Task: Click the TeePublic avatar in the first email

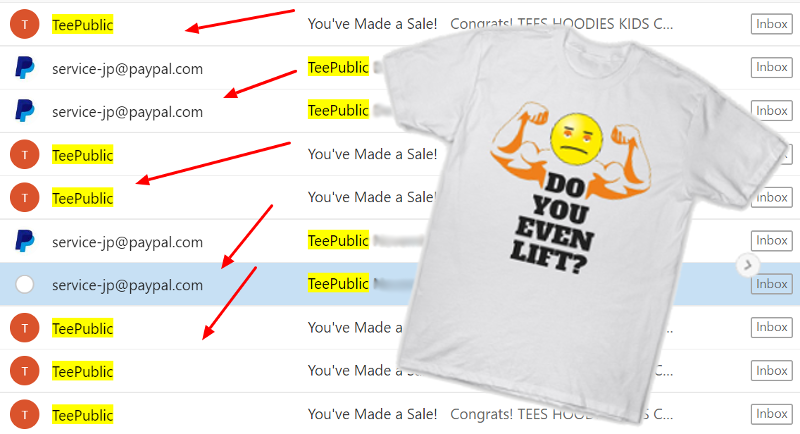Action: tap(24, 24)
